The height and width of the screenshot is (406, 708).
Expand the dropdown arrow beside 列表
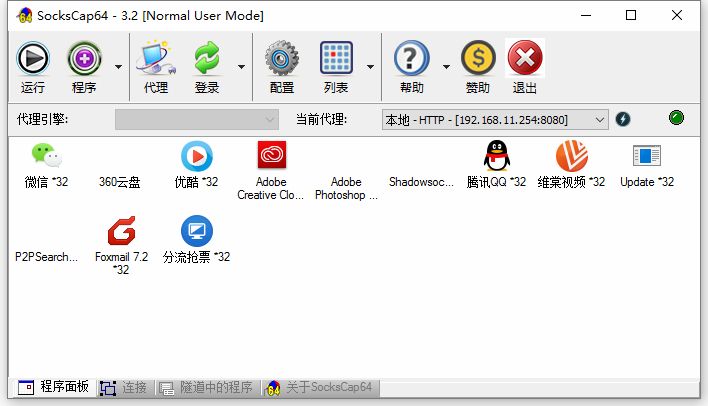(370, 67)
